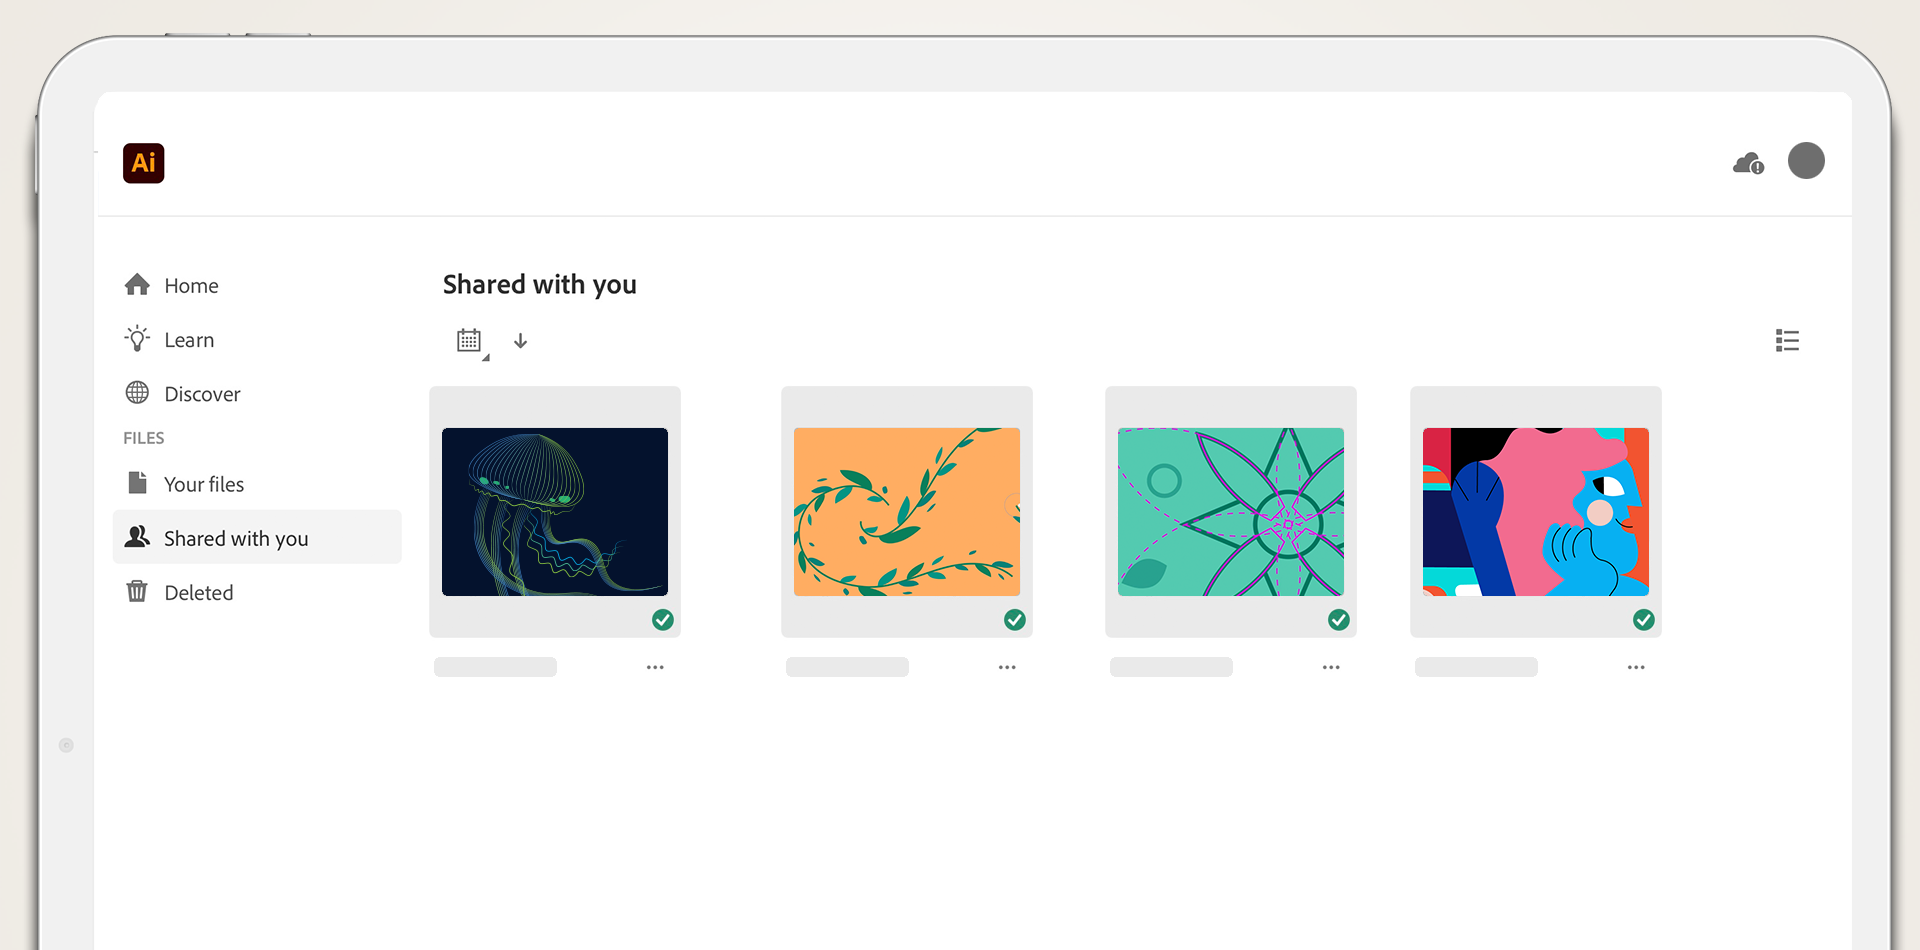Open the user profile avatar
The image size is (1920, 950).
1805,161
